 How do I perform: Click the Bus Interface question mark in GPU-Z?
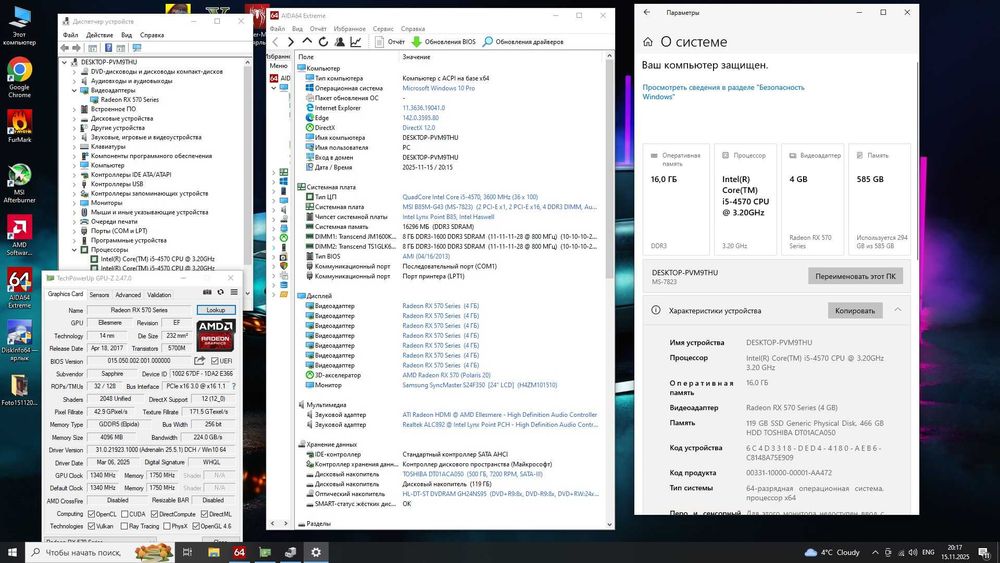click(x=234, y=386)
